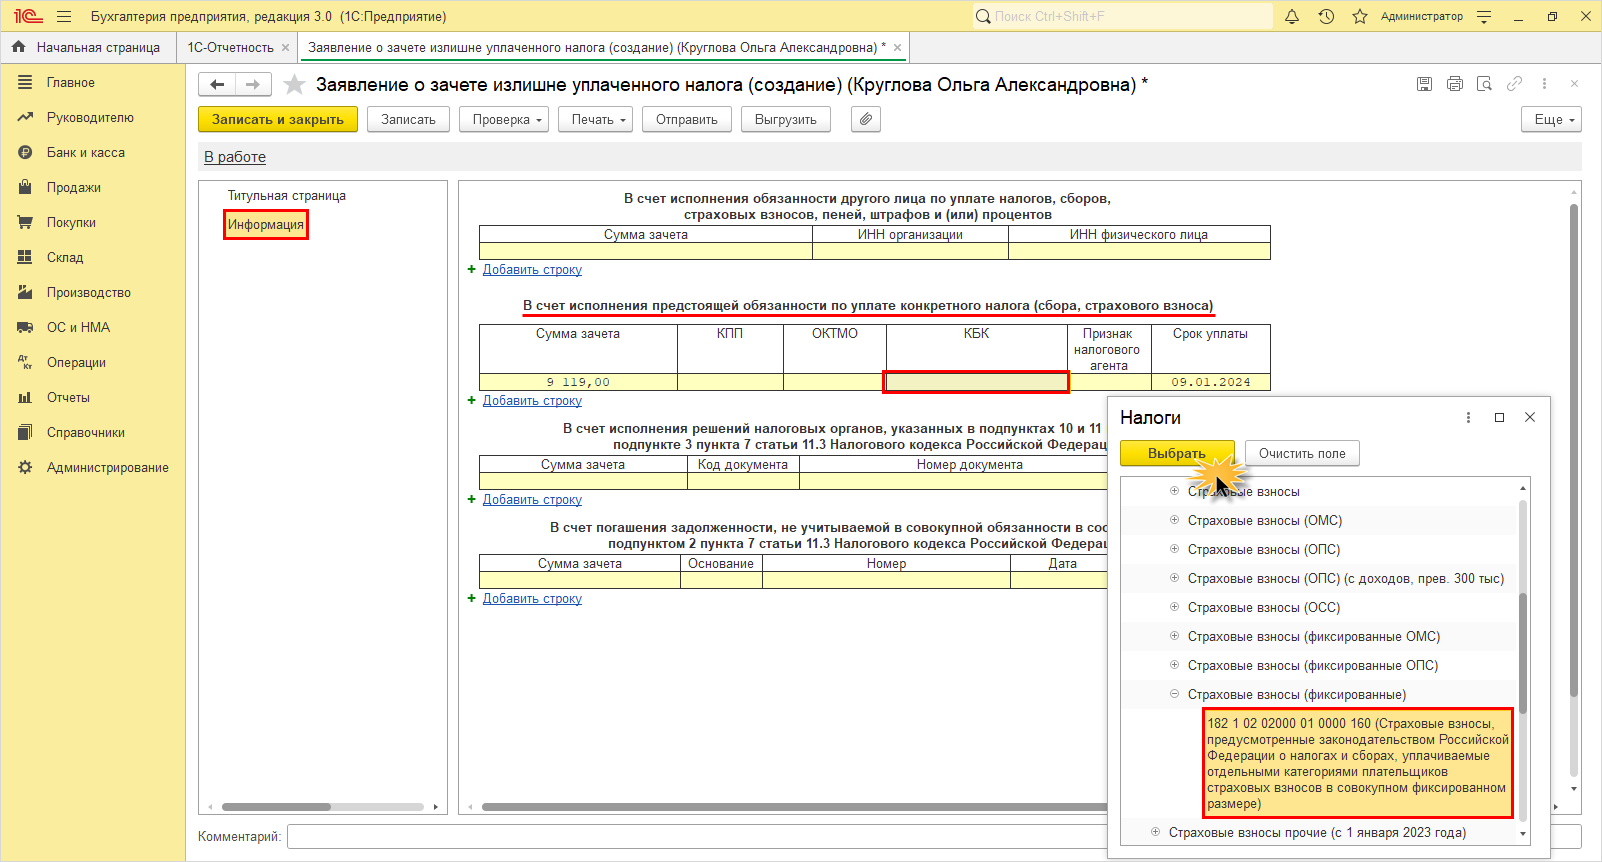Open the favorites star in title bar

click(x=1360, y=16)
